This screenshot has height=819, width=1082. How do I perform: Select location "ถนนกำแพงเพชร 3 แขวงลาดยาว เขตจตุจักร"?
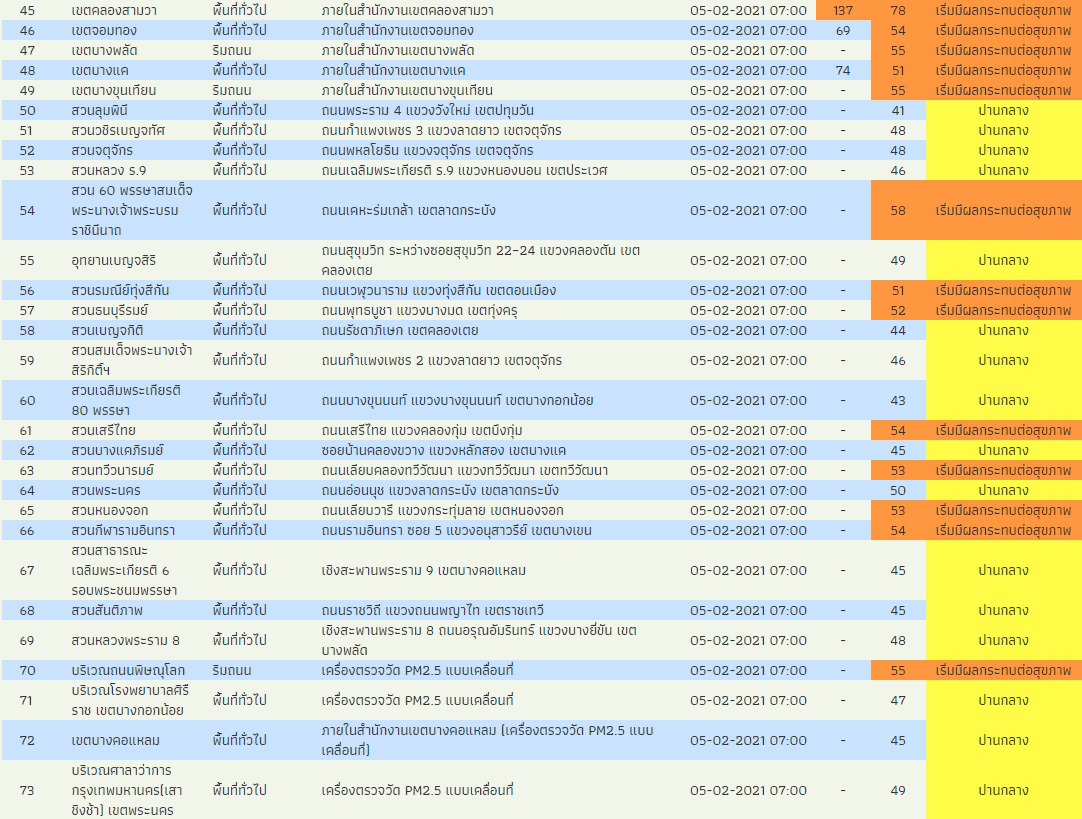(442, 130)
